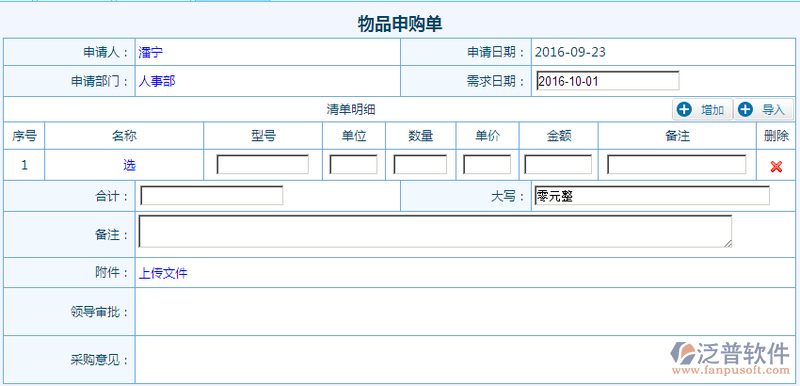Image resolution: width=800 pixels, height=386 pixels.
Task: Click the 申请日期 value 2016-09-23
Action: (x=570, y=52)
